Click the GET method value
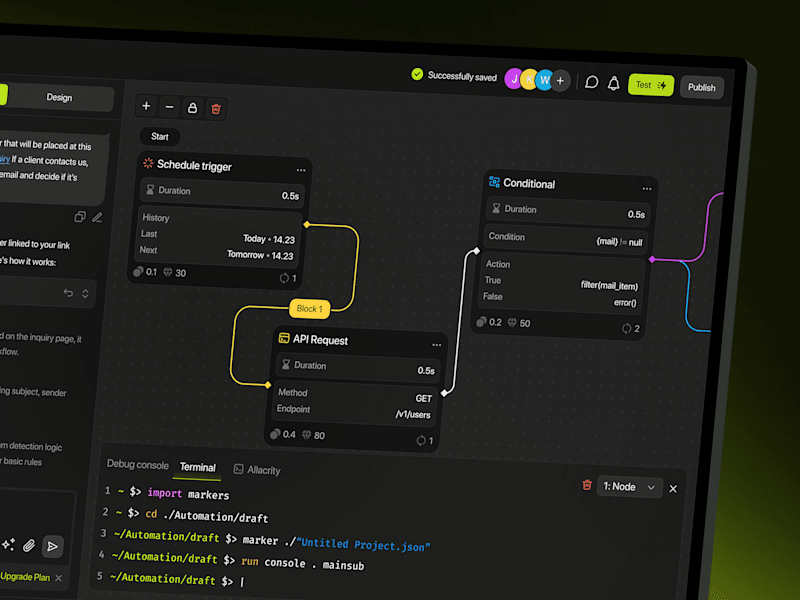800x600 pixels. coord(423,398)
